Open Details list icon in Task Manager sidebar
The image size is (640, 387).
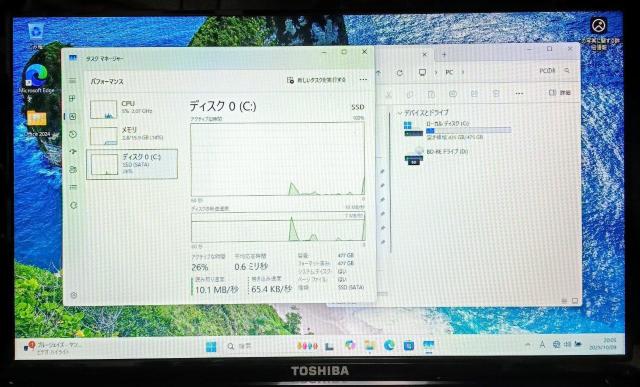click(x=73, y=187)
